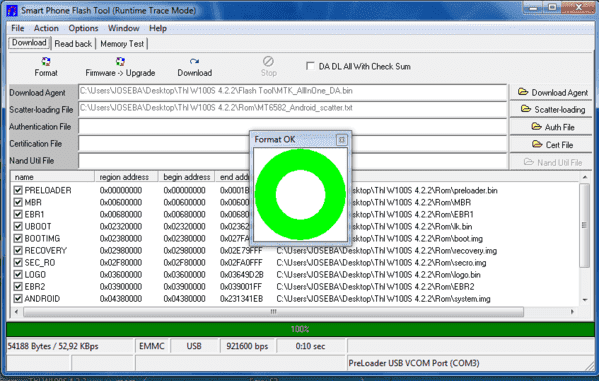Screen dimensions: 599x381
Task: Click the Cert File button
Action: click(x=551, y=144)
